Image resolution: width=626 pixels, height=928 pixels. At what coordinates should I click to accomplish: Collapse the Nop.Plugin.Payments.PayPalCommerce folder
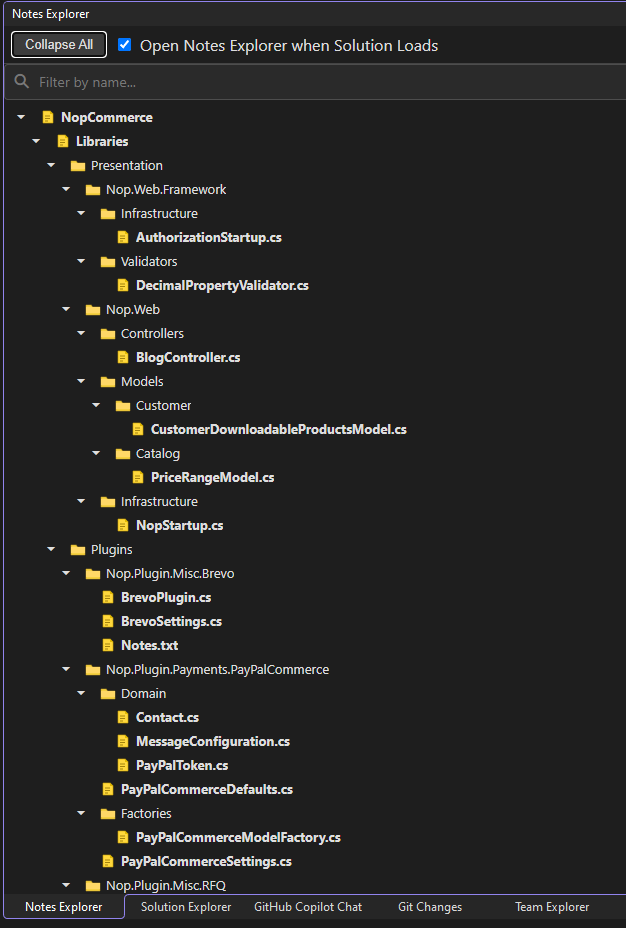(66, 669)
